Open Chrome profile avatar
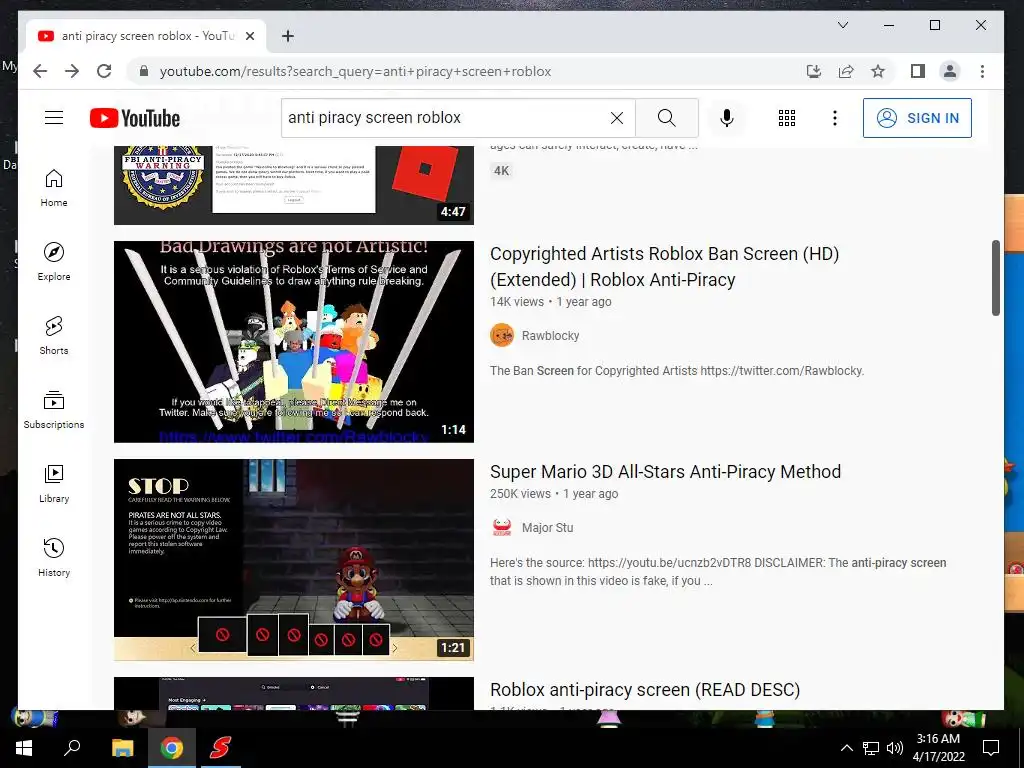 point(950,71)
